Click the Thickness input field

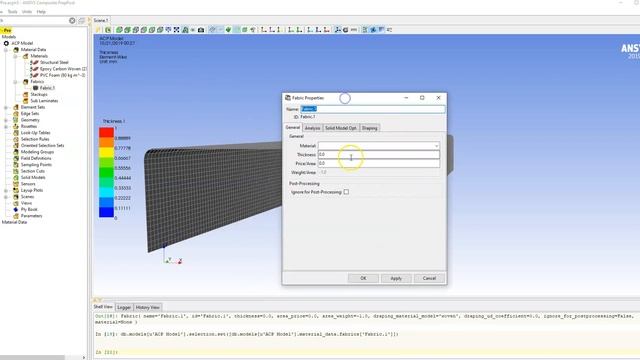tap(379, 155)
